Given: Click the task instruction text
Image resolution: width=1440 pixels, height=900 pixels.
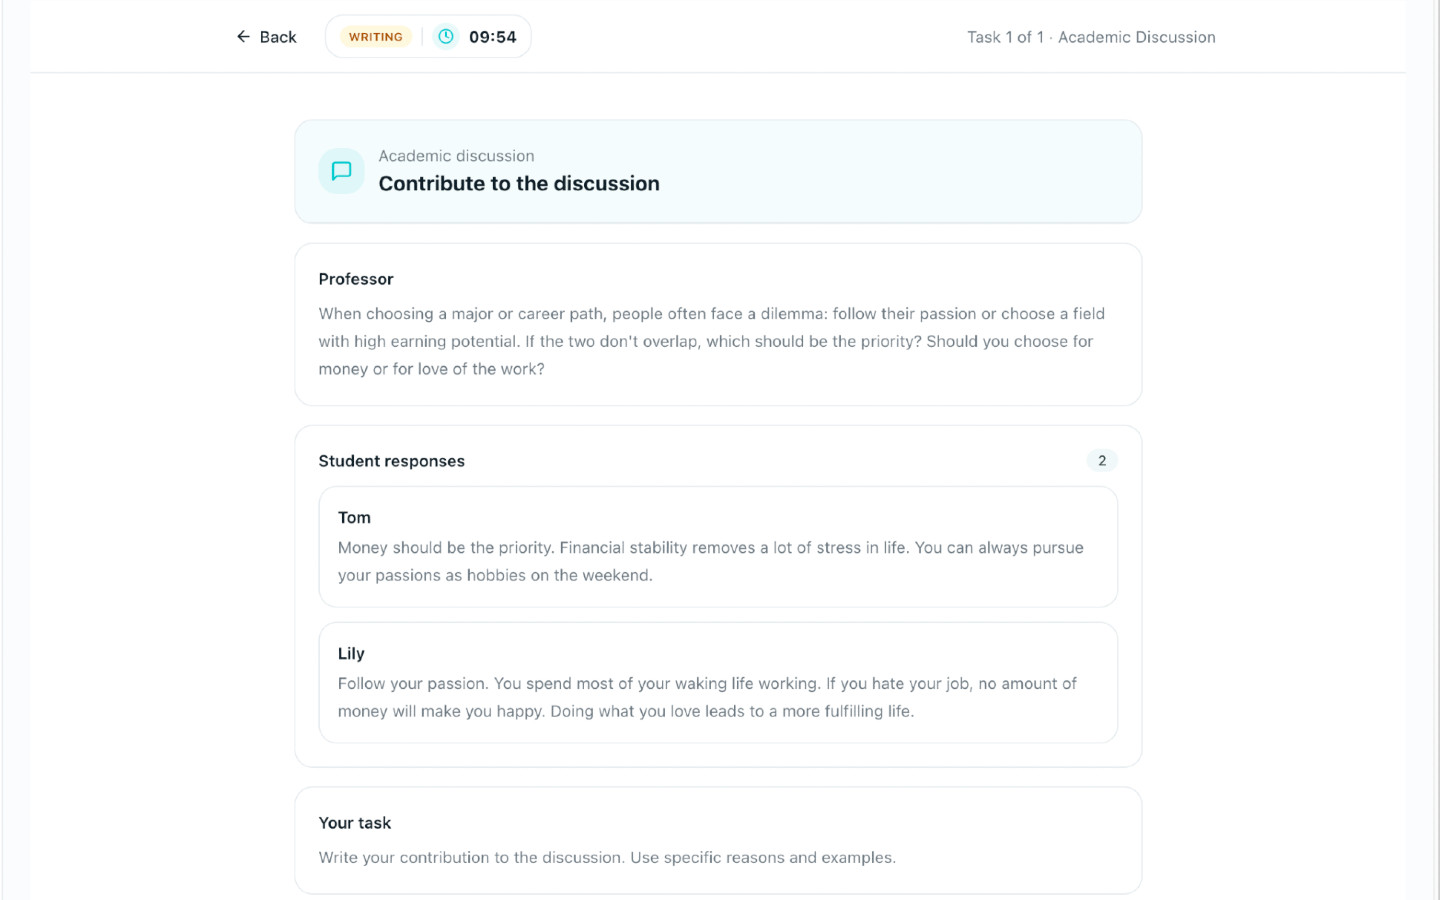Looking at the screenshot, I should point(607,858).
